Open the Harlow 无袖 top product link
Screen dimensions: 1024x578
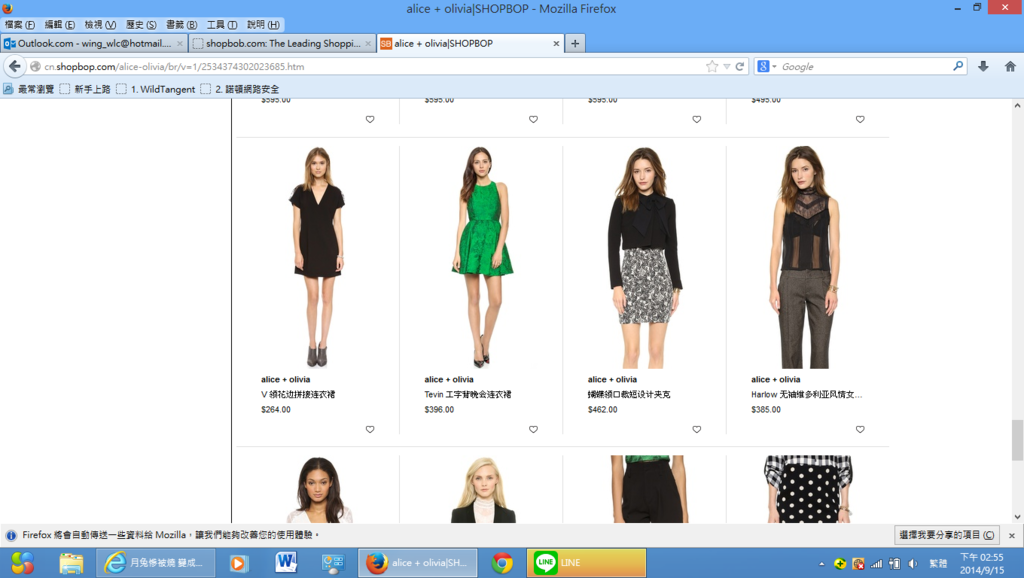[x=807, y=394]
